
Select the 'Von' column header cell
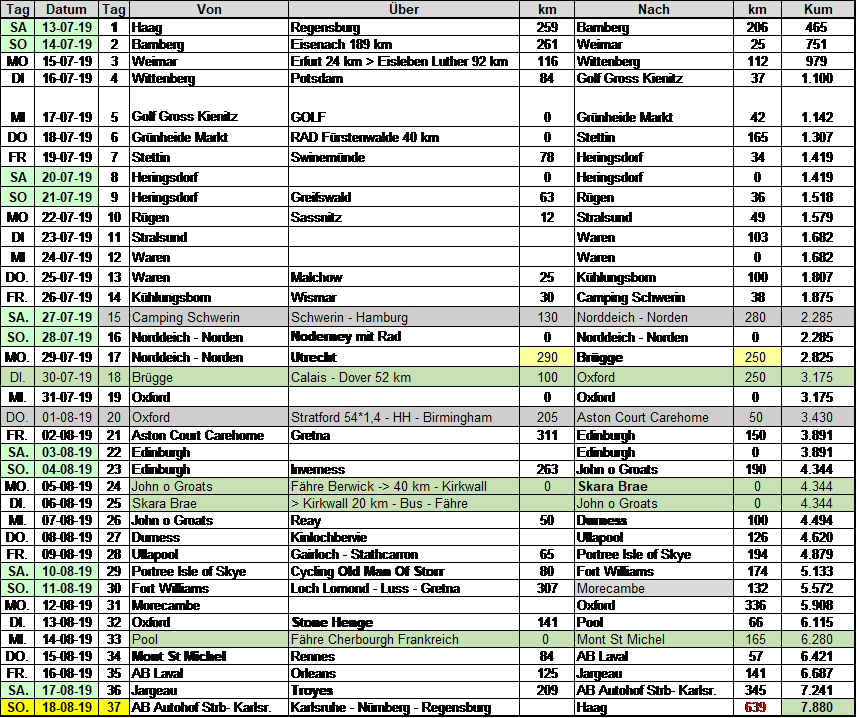coord(209,9)
